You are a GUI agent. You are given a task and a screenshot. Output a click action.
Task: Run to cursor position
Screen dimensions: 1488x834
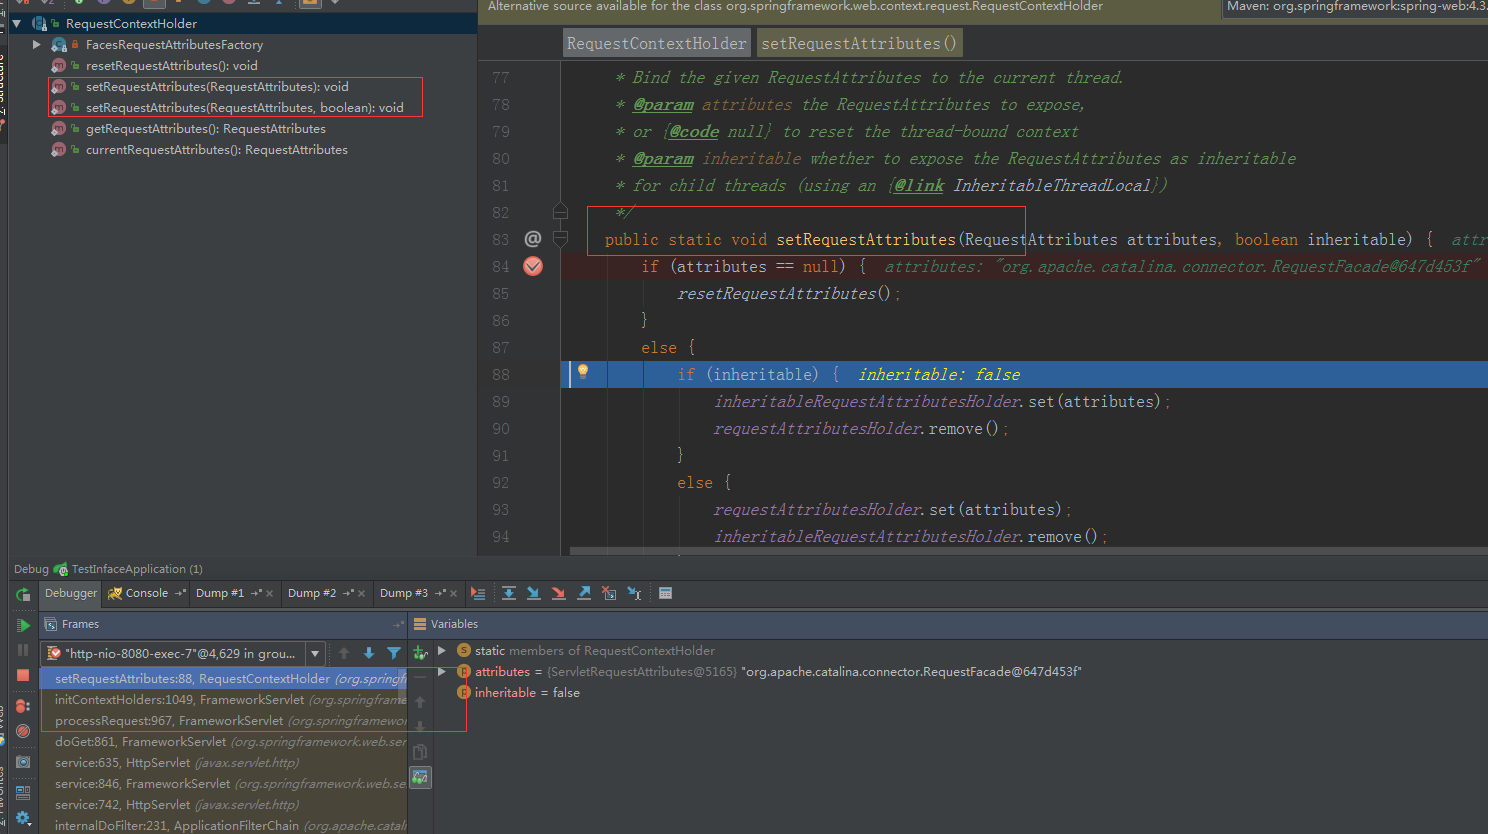tap(634, 593)
